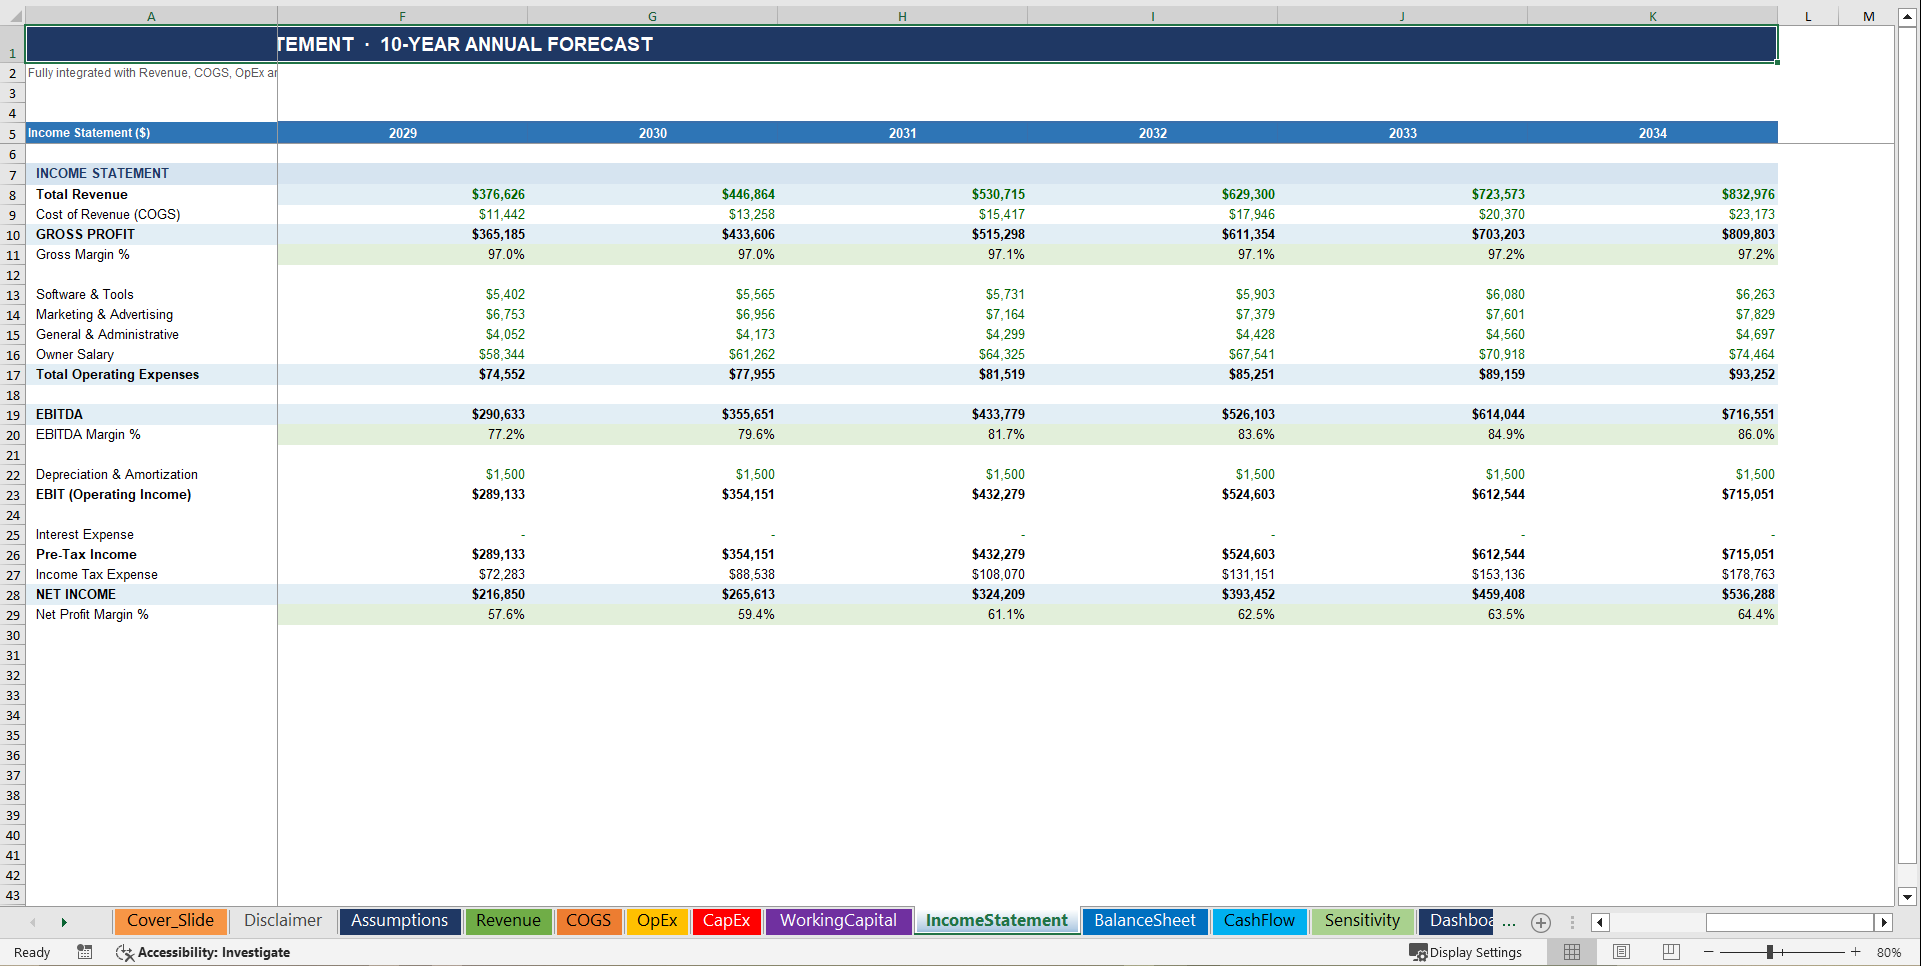The image size is (1921, 966).
Task: Click the 80% zoom level button
Action: [x=1890, y=952]
